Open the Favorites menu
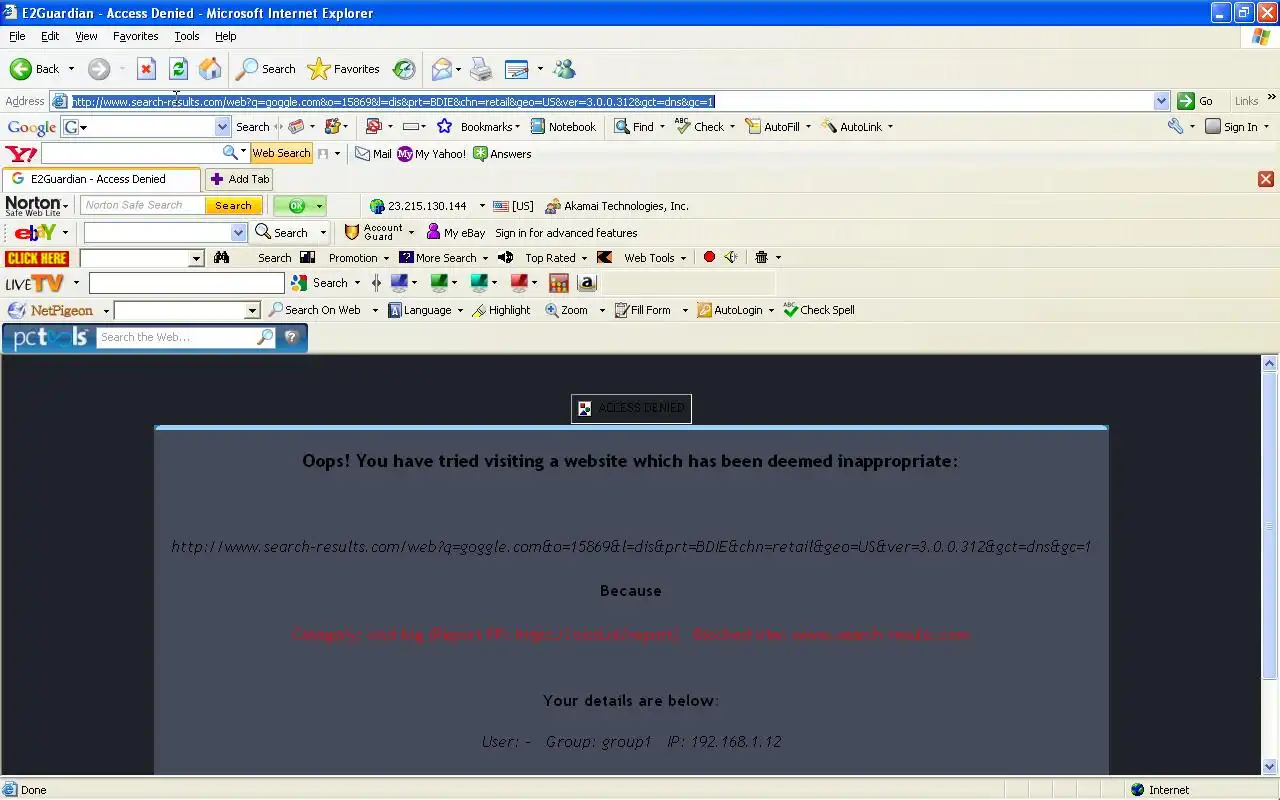This screenshot has height=800, width=1280. point(135,36)
